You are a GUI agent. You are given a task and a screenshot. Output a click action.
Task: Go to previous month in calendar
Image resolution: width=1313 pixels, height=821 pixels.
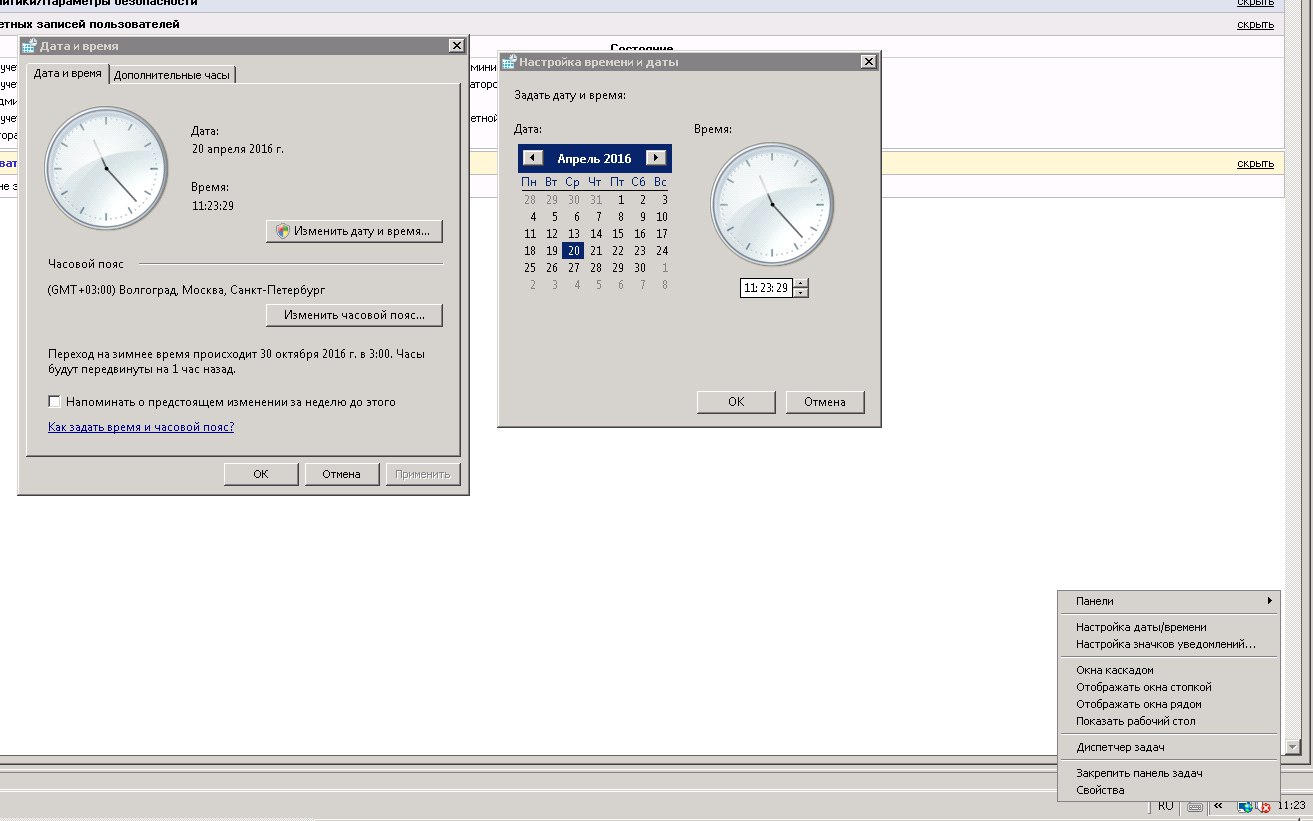pos(533,158)
